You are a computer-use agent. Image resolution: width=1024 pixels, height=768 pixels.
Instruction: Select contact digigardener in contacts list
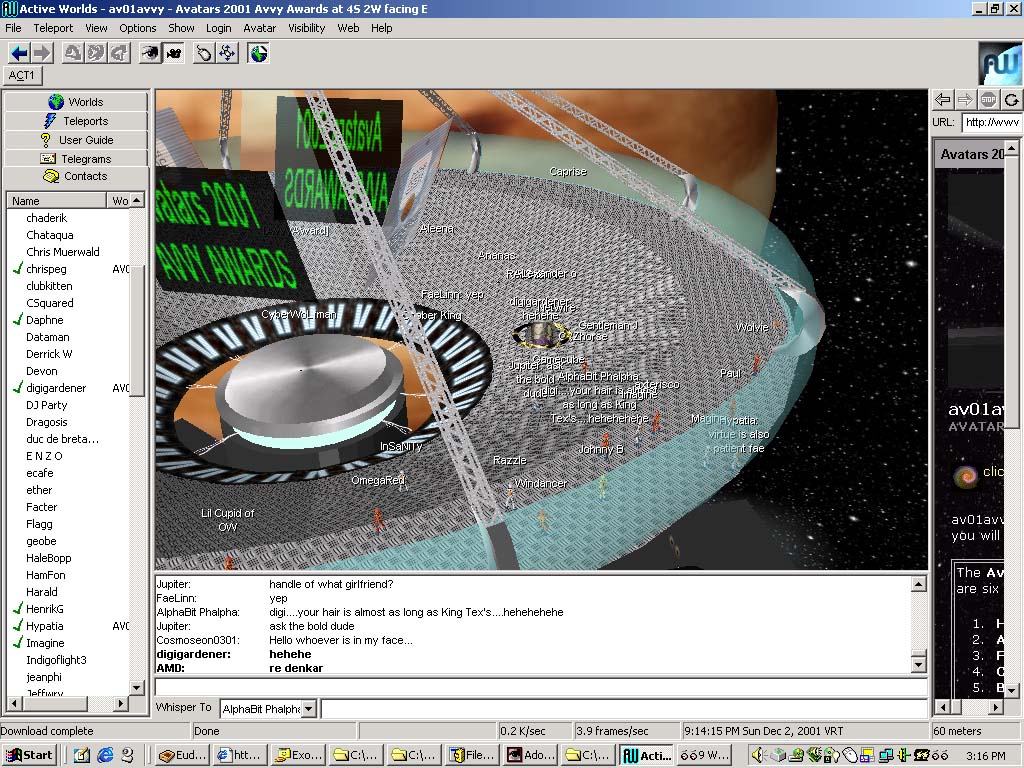56,388
